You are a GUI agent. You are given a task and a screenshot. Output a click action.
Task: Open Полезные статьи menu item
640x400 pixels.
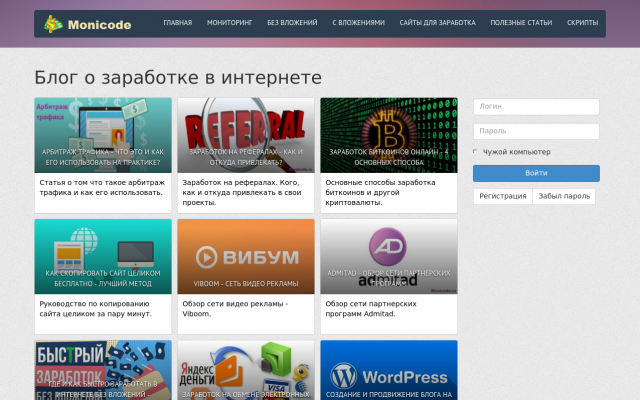tap(521, 23)
